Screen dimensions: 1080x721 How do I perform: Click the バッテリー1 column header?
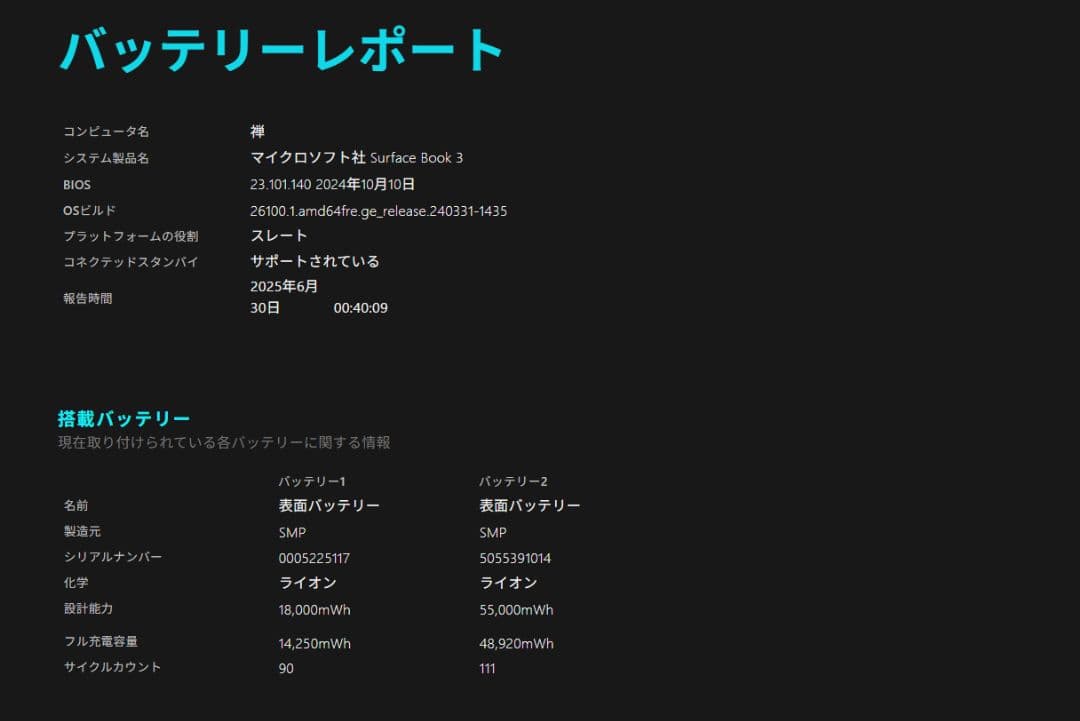[311, 480]
